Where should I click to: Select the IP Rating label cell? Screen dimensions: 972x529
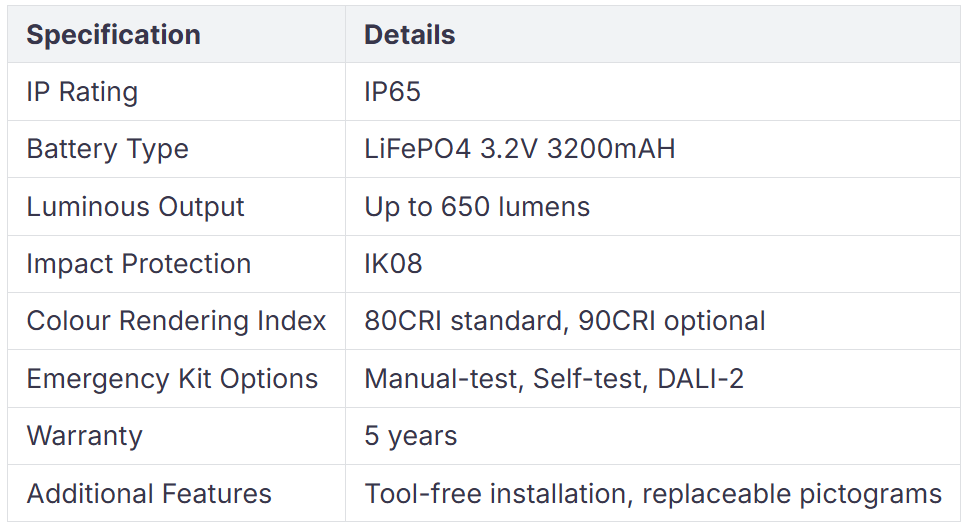pos(82,92)
